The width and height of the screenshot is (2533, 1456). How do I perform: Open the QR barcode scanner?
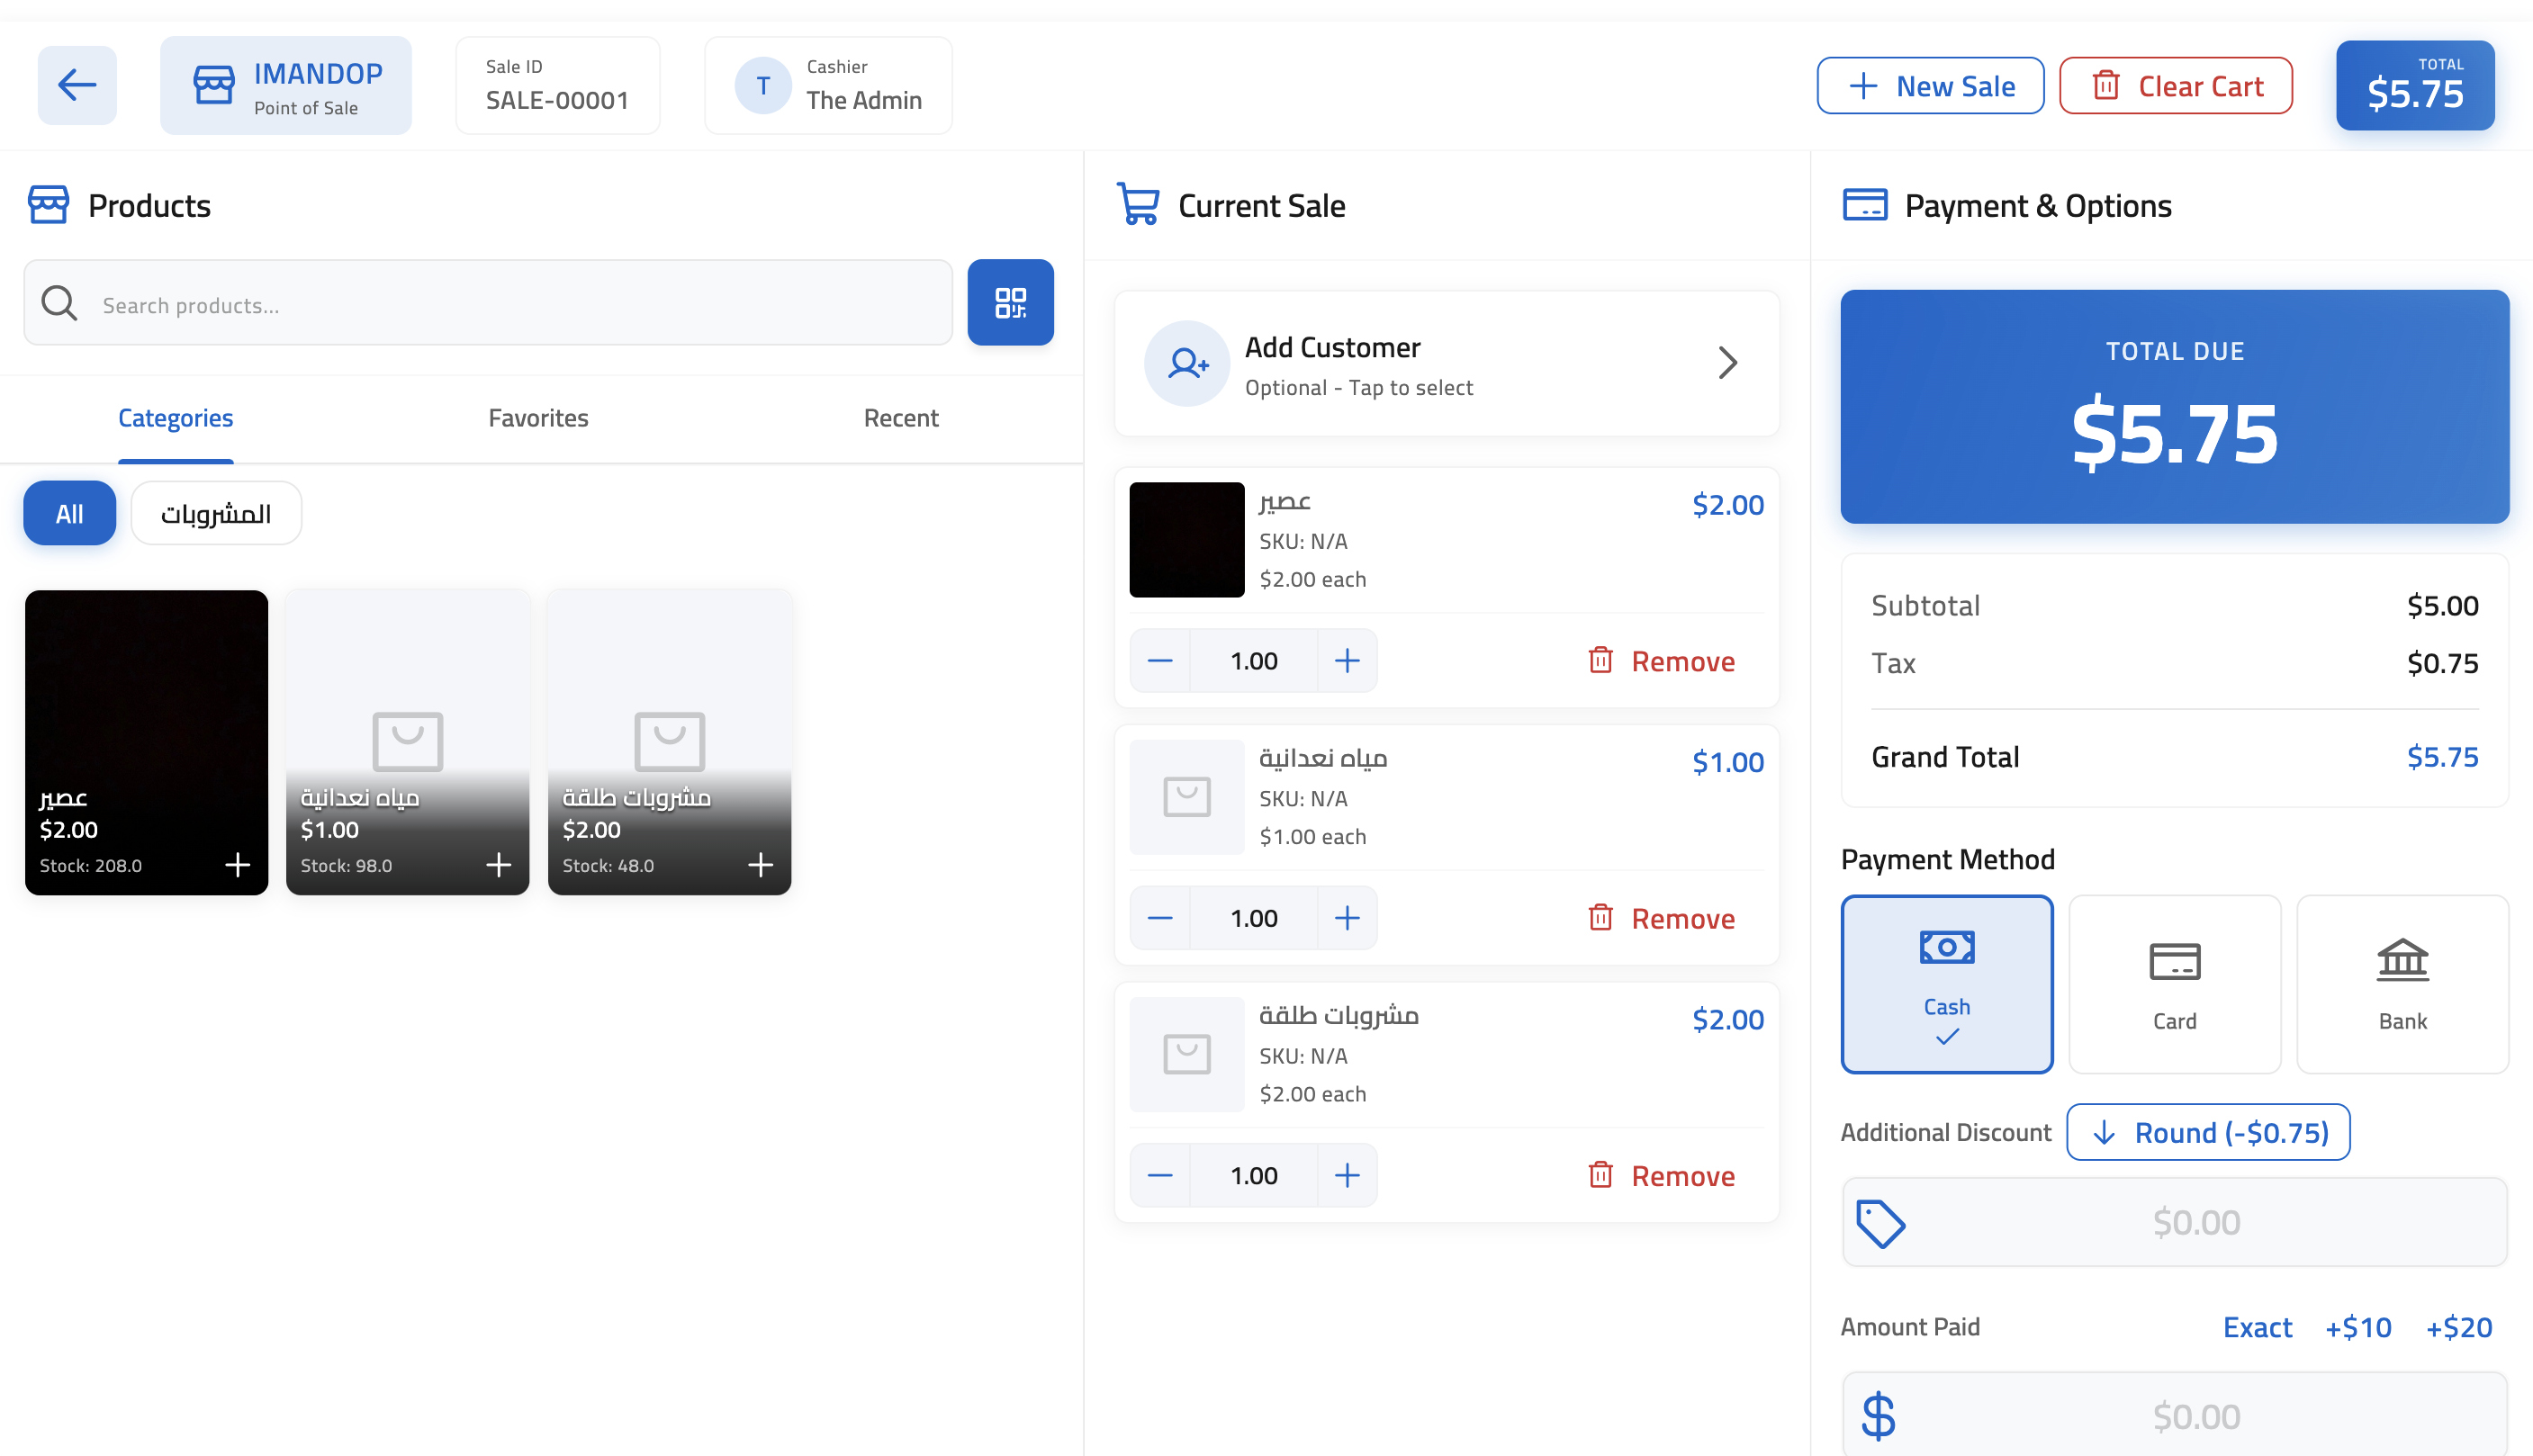coord(1010,303)
